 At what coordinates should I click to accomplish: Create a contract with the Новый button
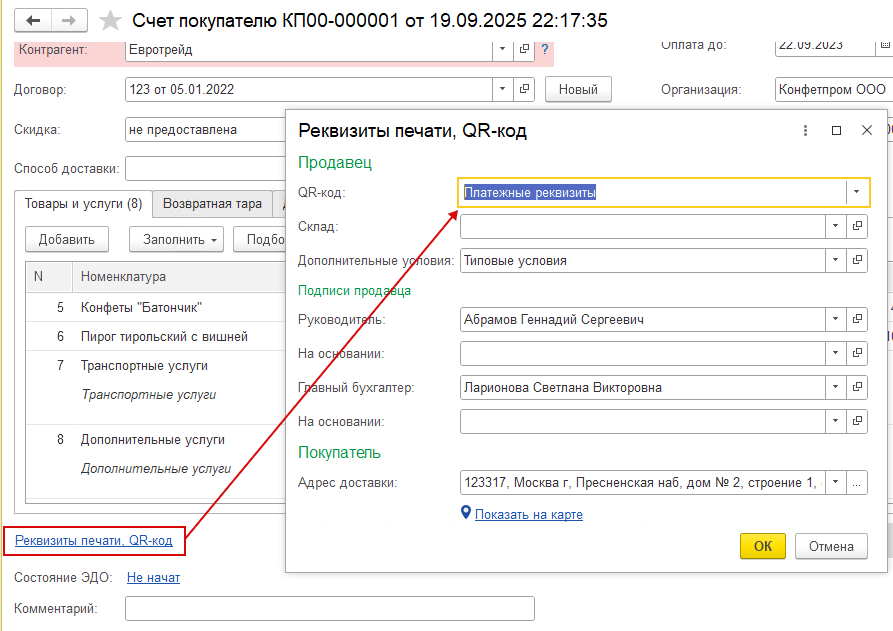tap(578, 89)
